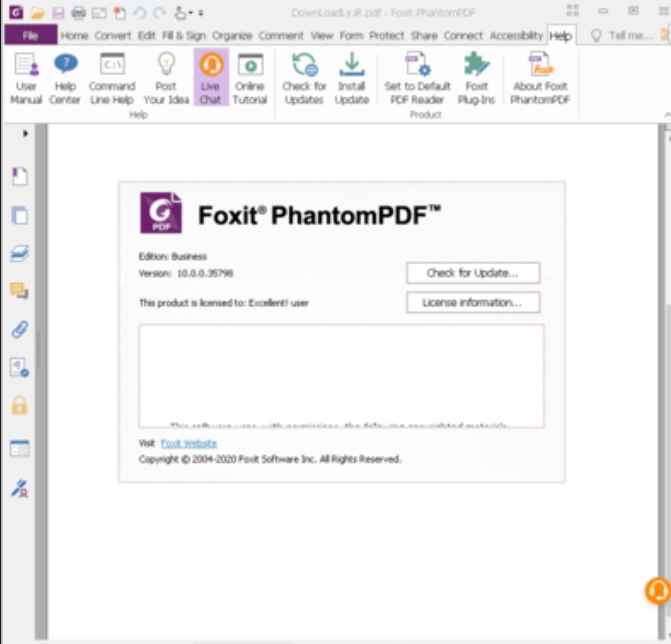Switch to the Organize tab
This screenshot has width=671, height=644.
click(232, 36)
